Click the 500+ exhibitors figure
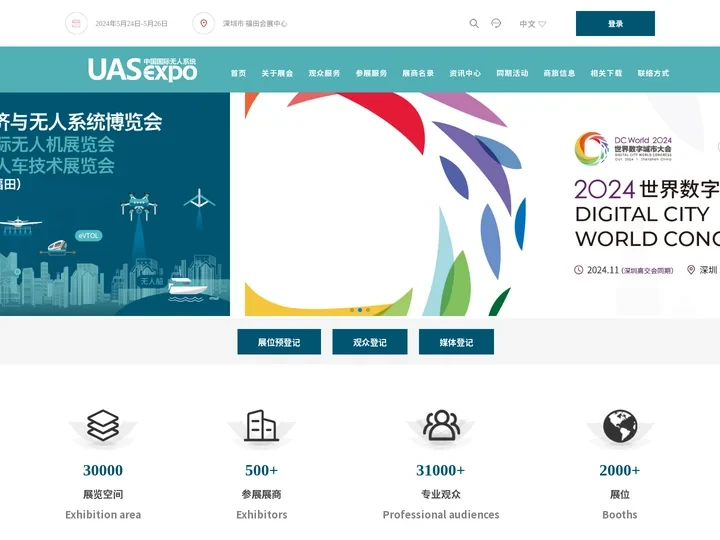The width and height of the screenshot is (720, 540). pos(261,470)
